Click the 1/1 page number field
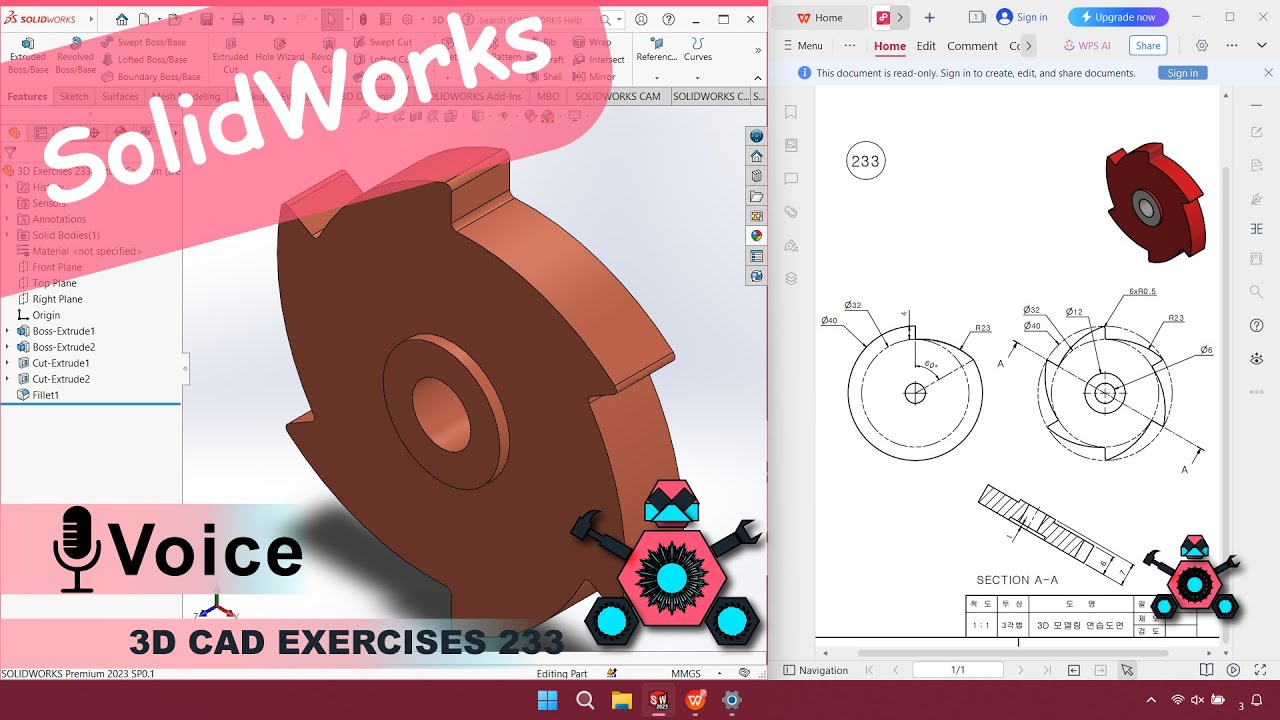This screenshot has height=720, width=1280. (958, 670)
